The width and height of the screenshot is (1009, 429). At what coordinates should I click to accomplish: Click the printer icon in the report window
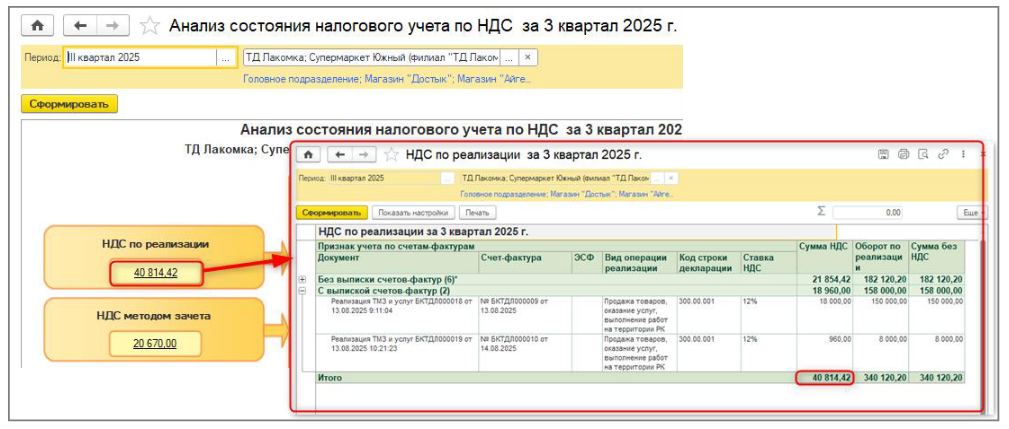[x=903, y=155]
